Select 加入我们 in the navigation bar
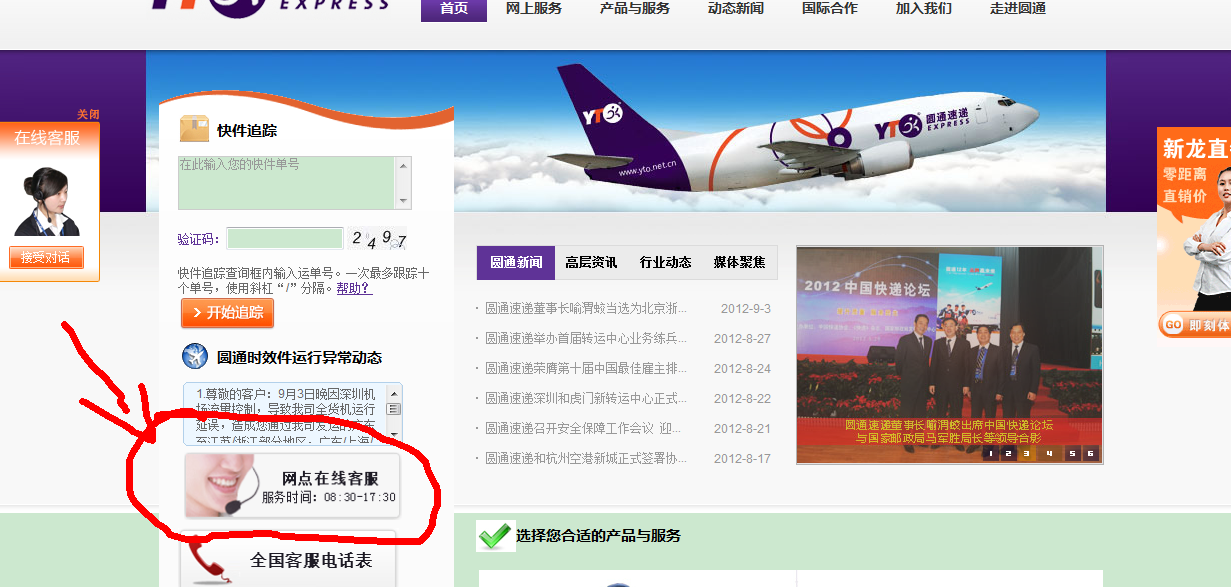 click(924, 9)
